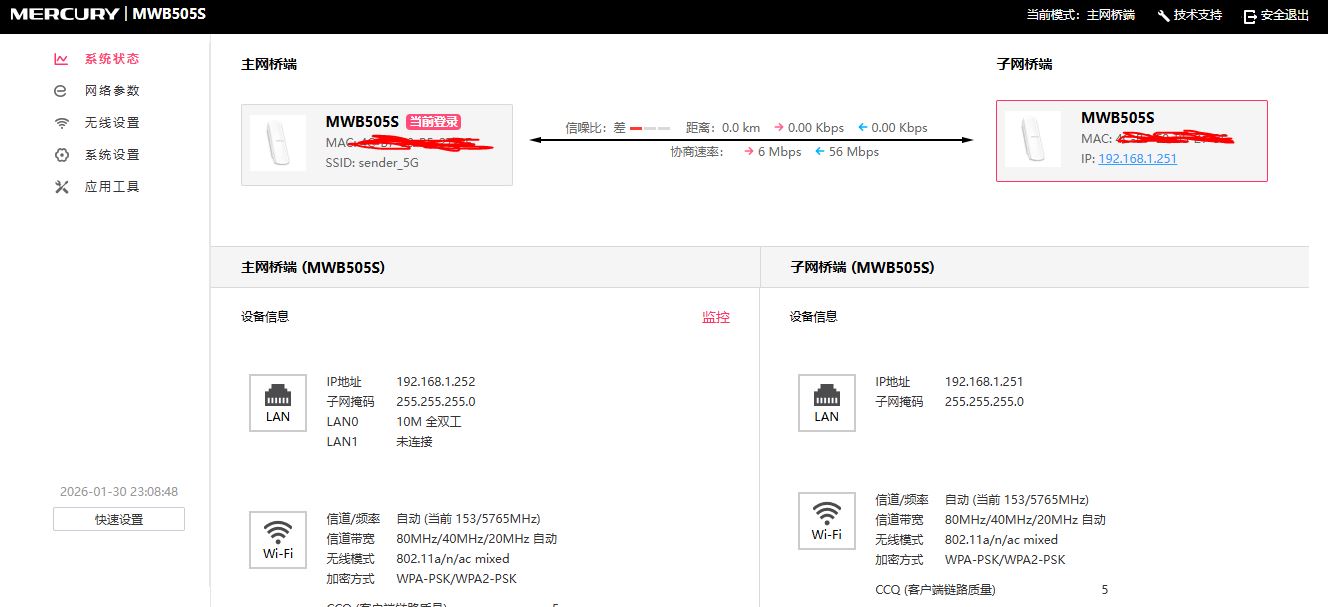Viewport: 1328px width, 607px height.
Task: Click the 当前登录 badge
Action: [433, 122]
